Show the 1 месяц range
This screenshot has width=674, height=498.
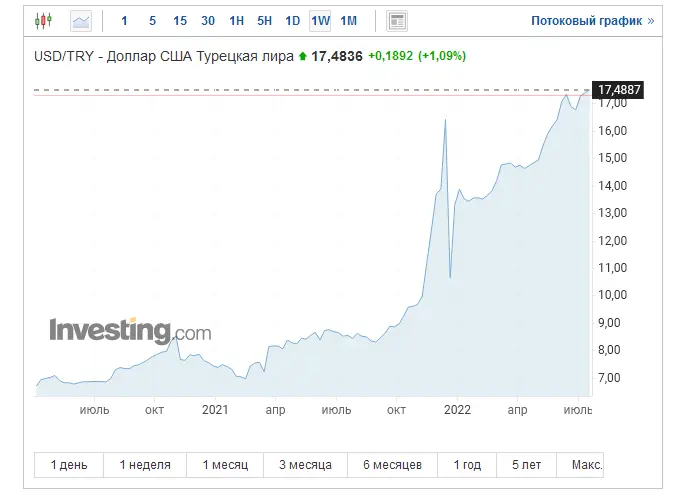point(225,464)
